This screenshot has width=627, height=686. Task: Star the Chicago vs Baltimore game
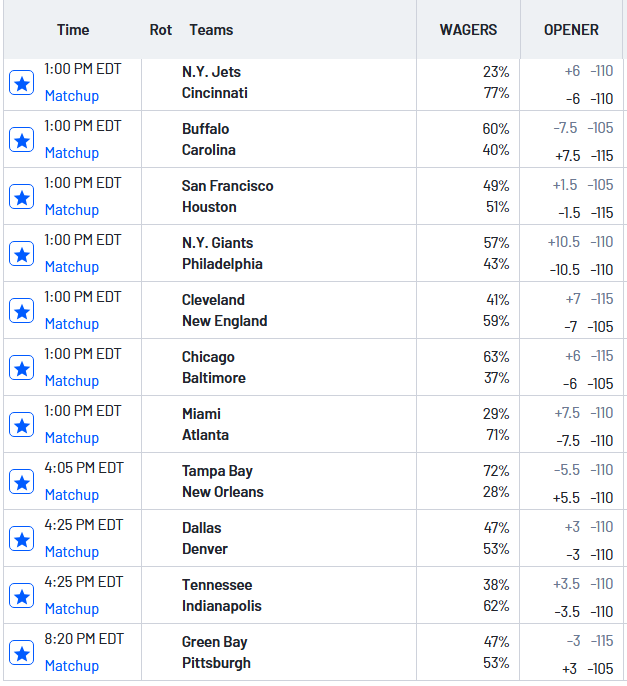tap(21, 368)
